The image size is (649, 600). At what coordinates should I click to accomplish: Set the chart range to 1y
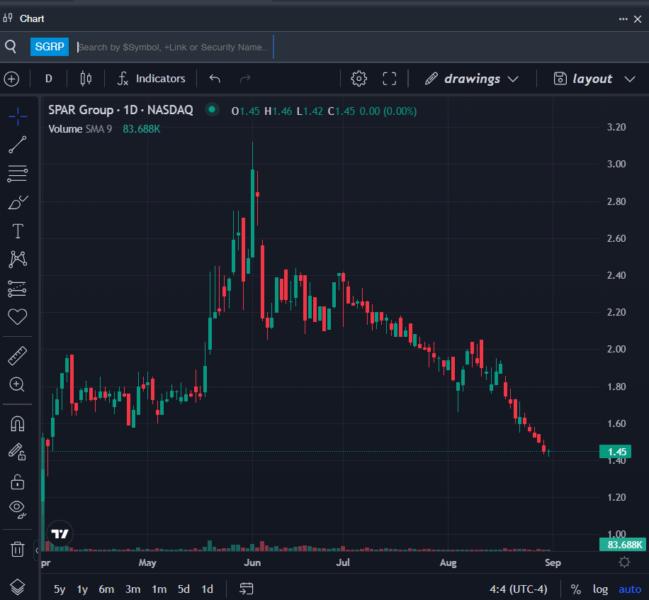coord(82,589)
